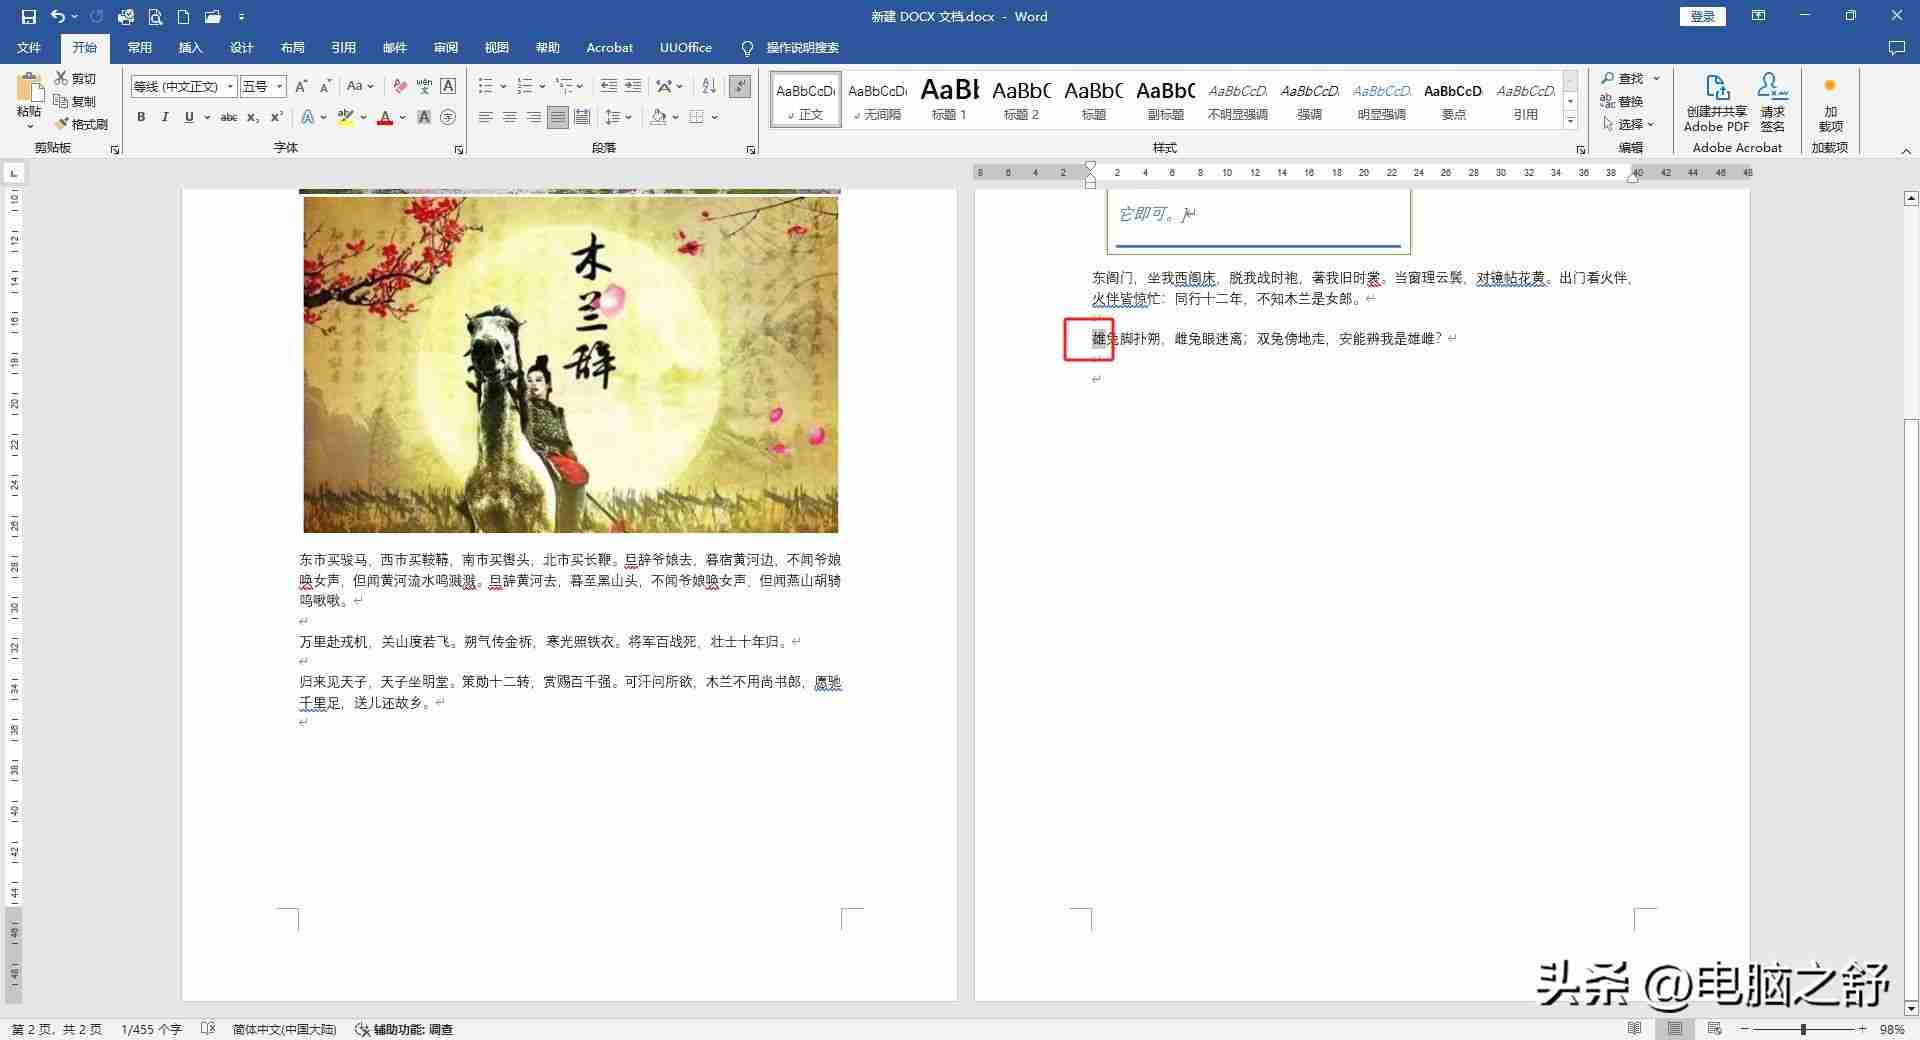This screenshot has height=1040, width=1920.
Task: Toggle Italic formatting
Action: (x=165, y=117)
